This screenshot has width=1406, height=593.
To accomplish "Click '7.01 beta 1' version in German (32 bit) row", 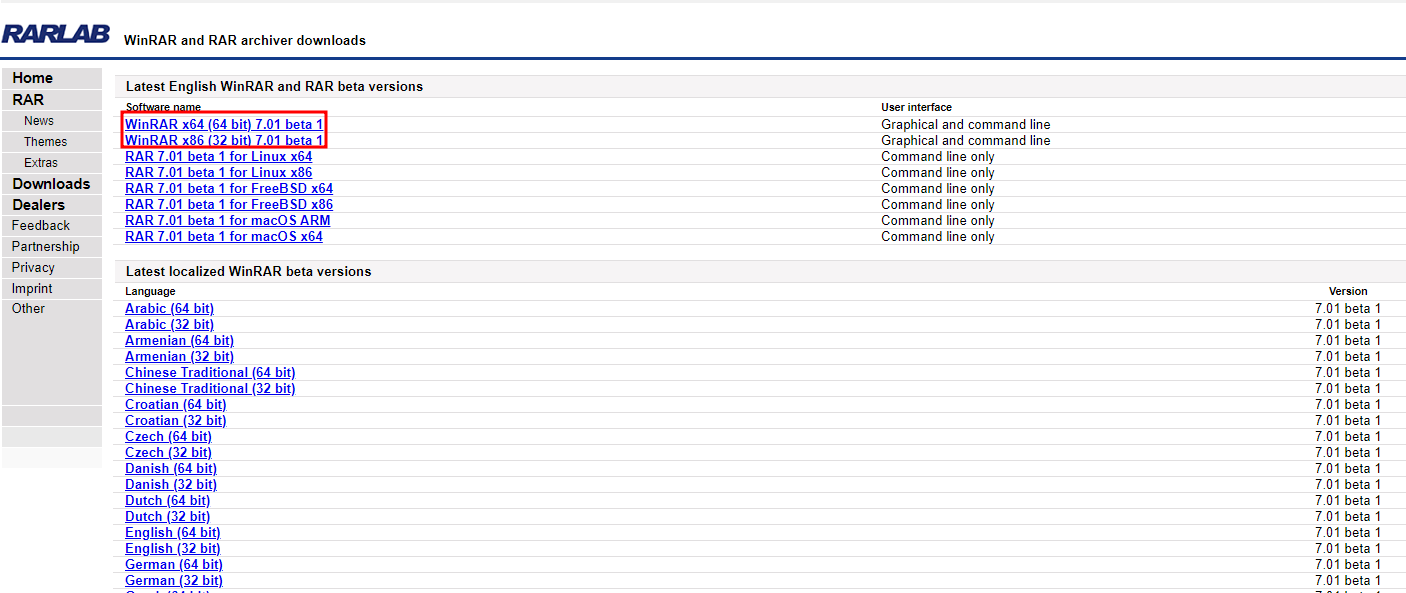I will point(1348,581).
